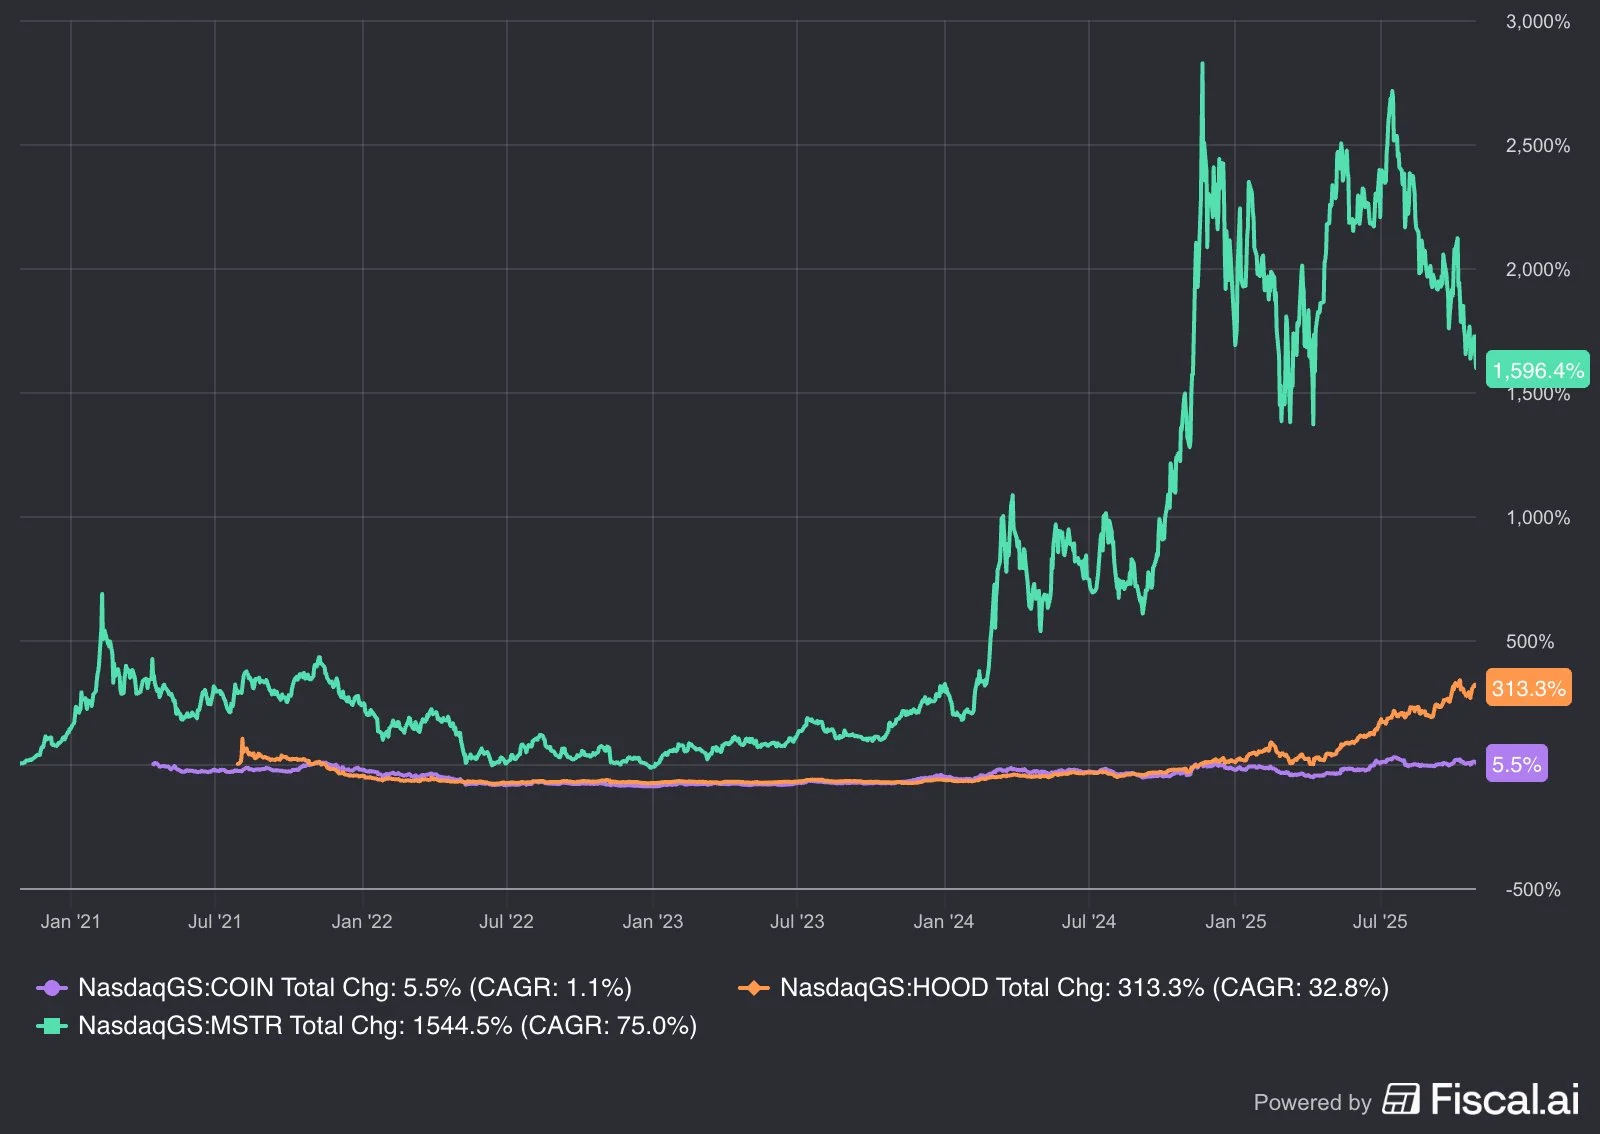Click the 3,000% y-axis label
This screenshot has width=1600, height=1134.
(1538, 21)
